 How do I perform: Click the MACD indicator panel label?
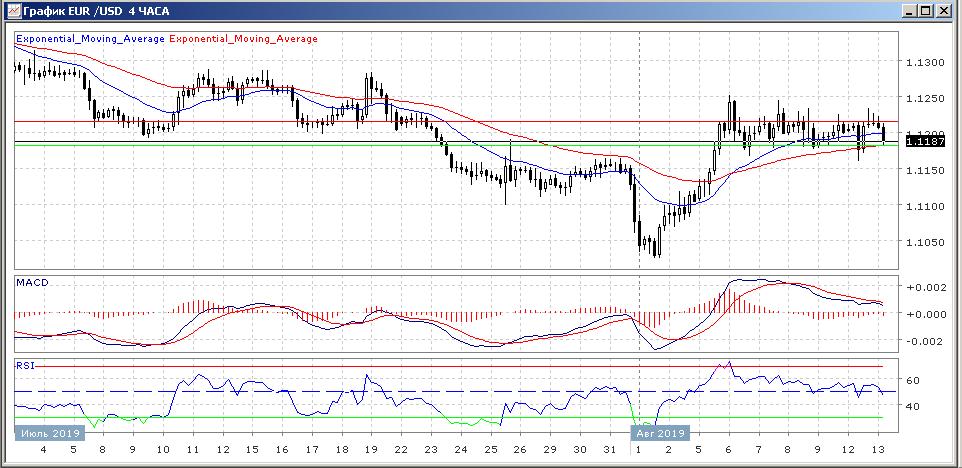tap(32, 283)
